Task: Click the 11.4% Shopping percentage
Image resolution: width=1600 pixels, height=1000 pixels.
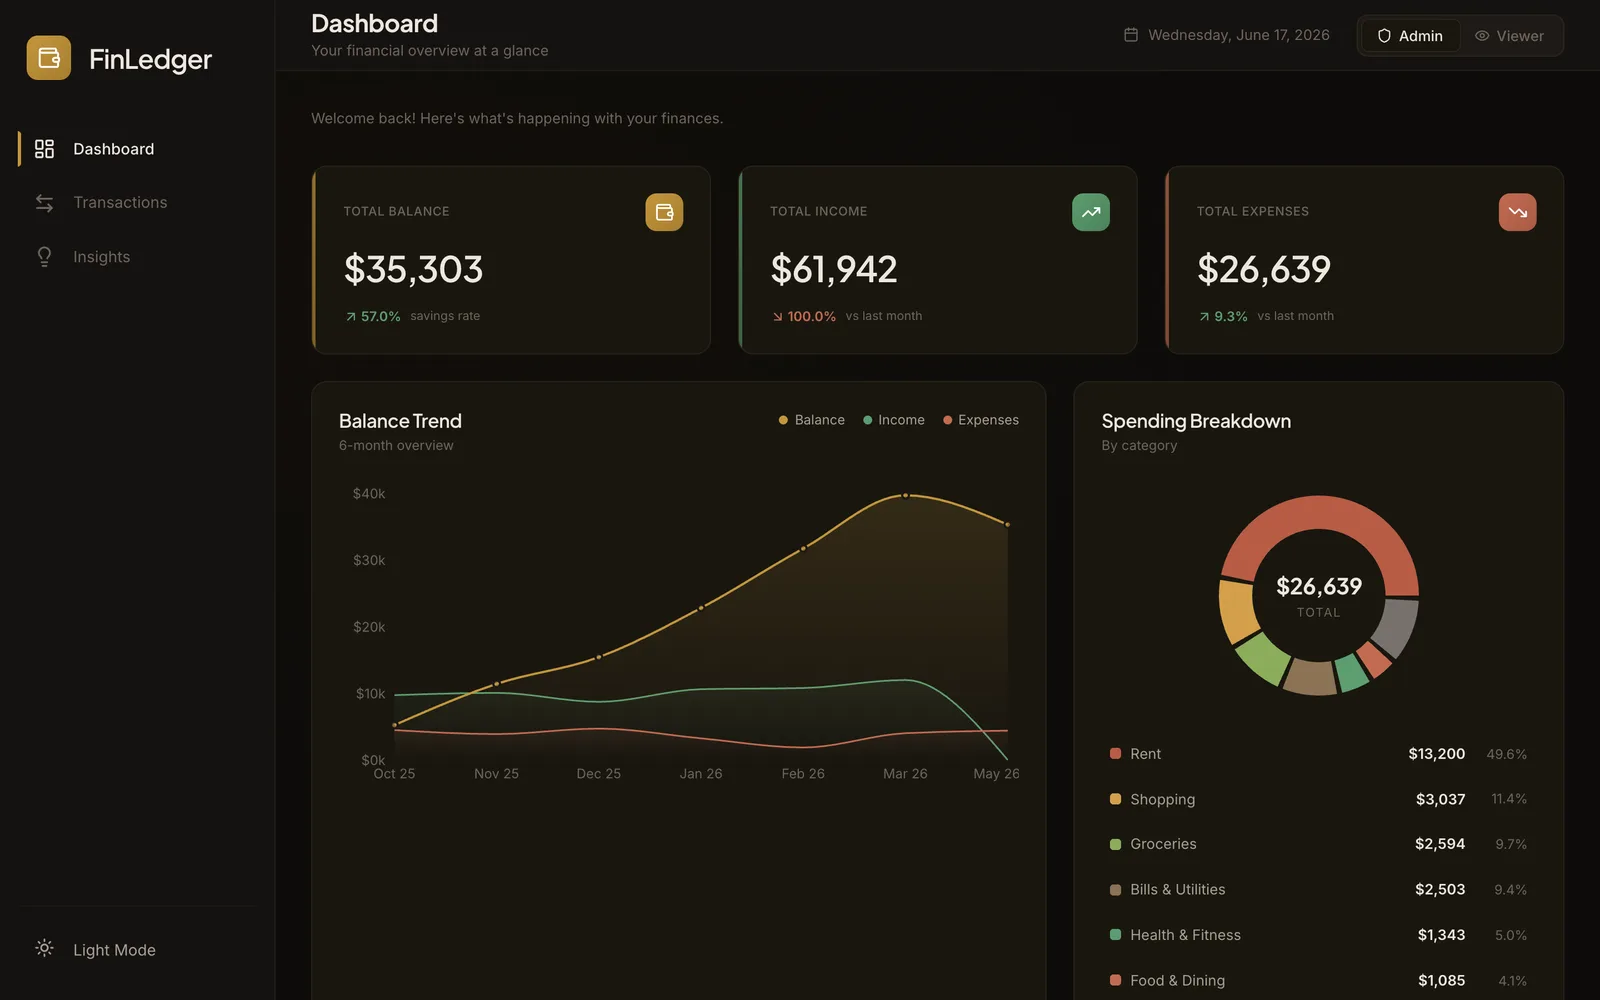Action: (1509, 799)
